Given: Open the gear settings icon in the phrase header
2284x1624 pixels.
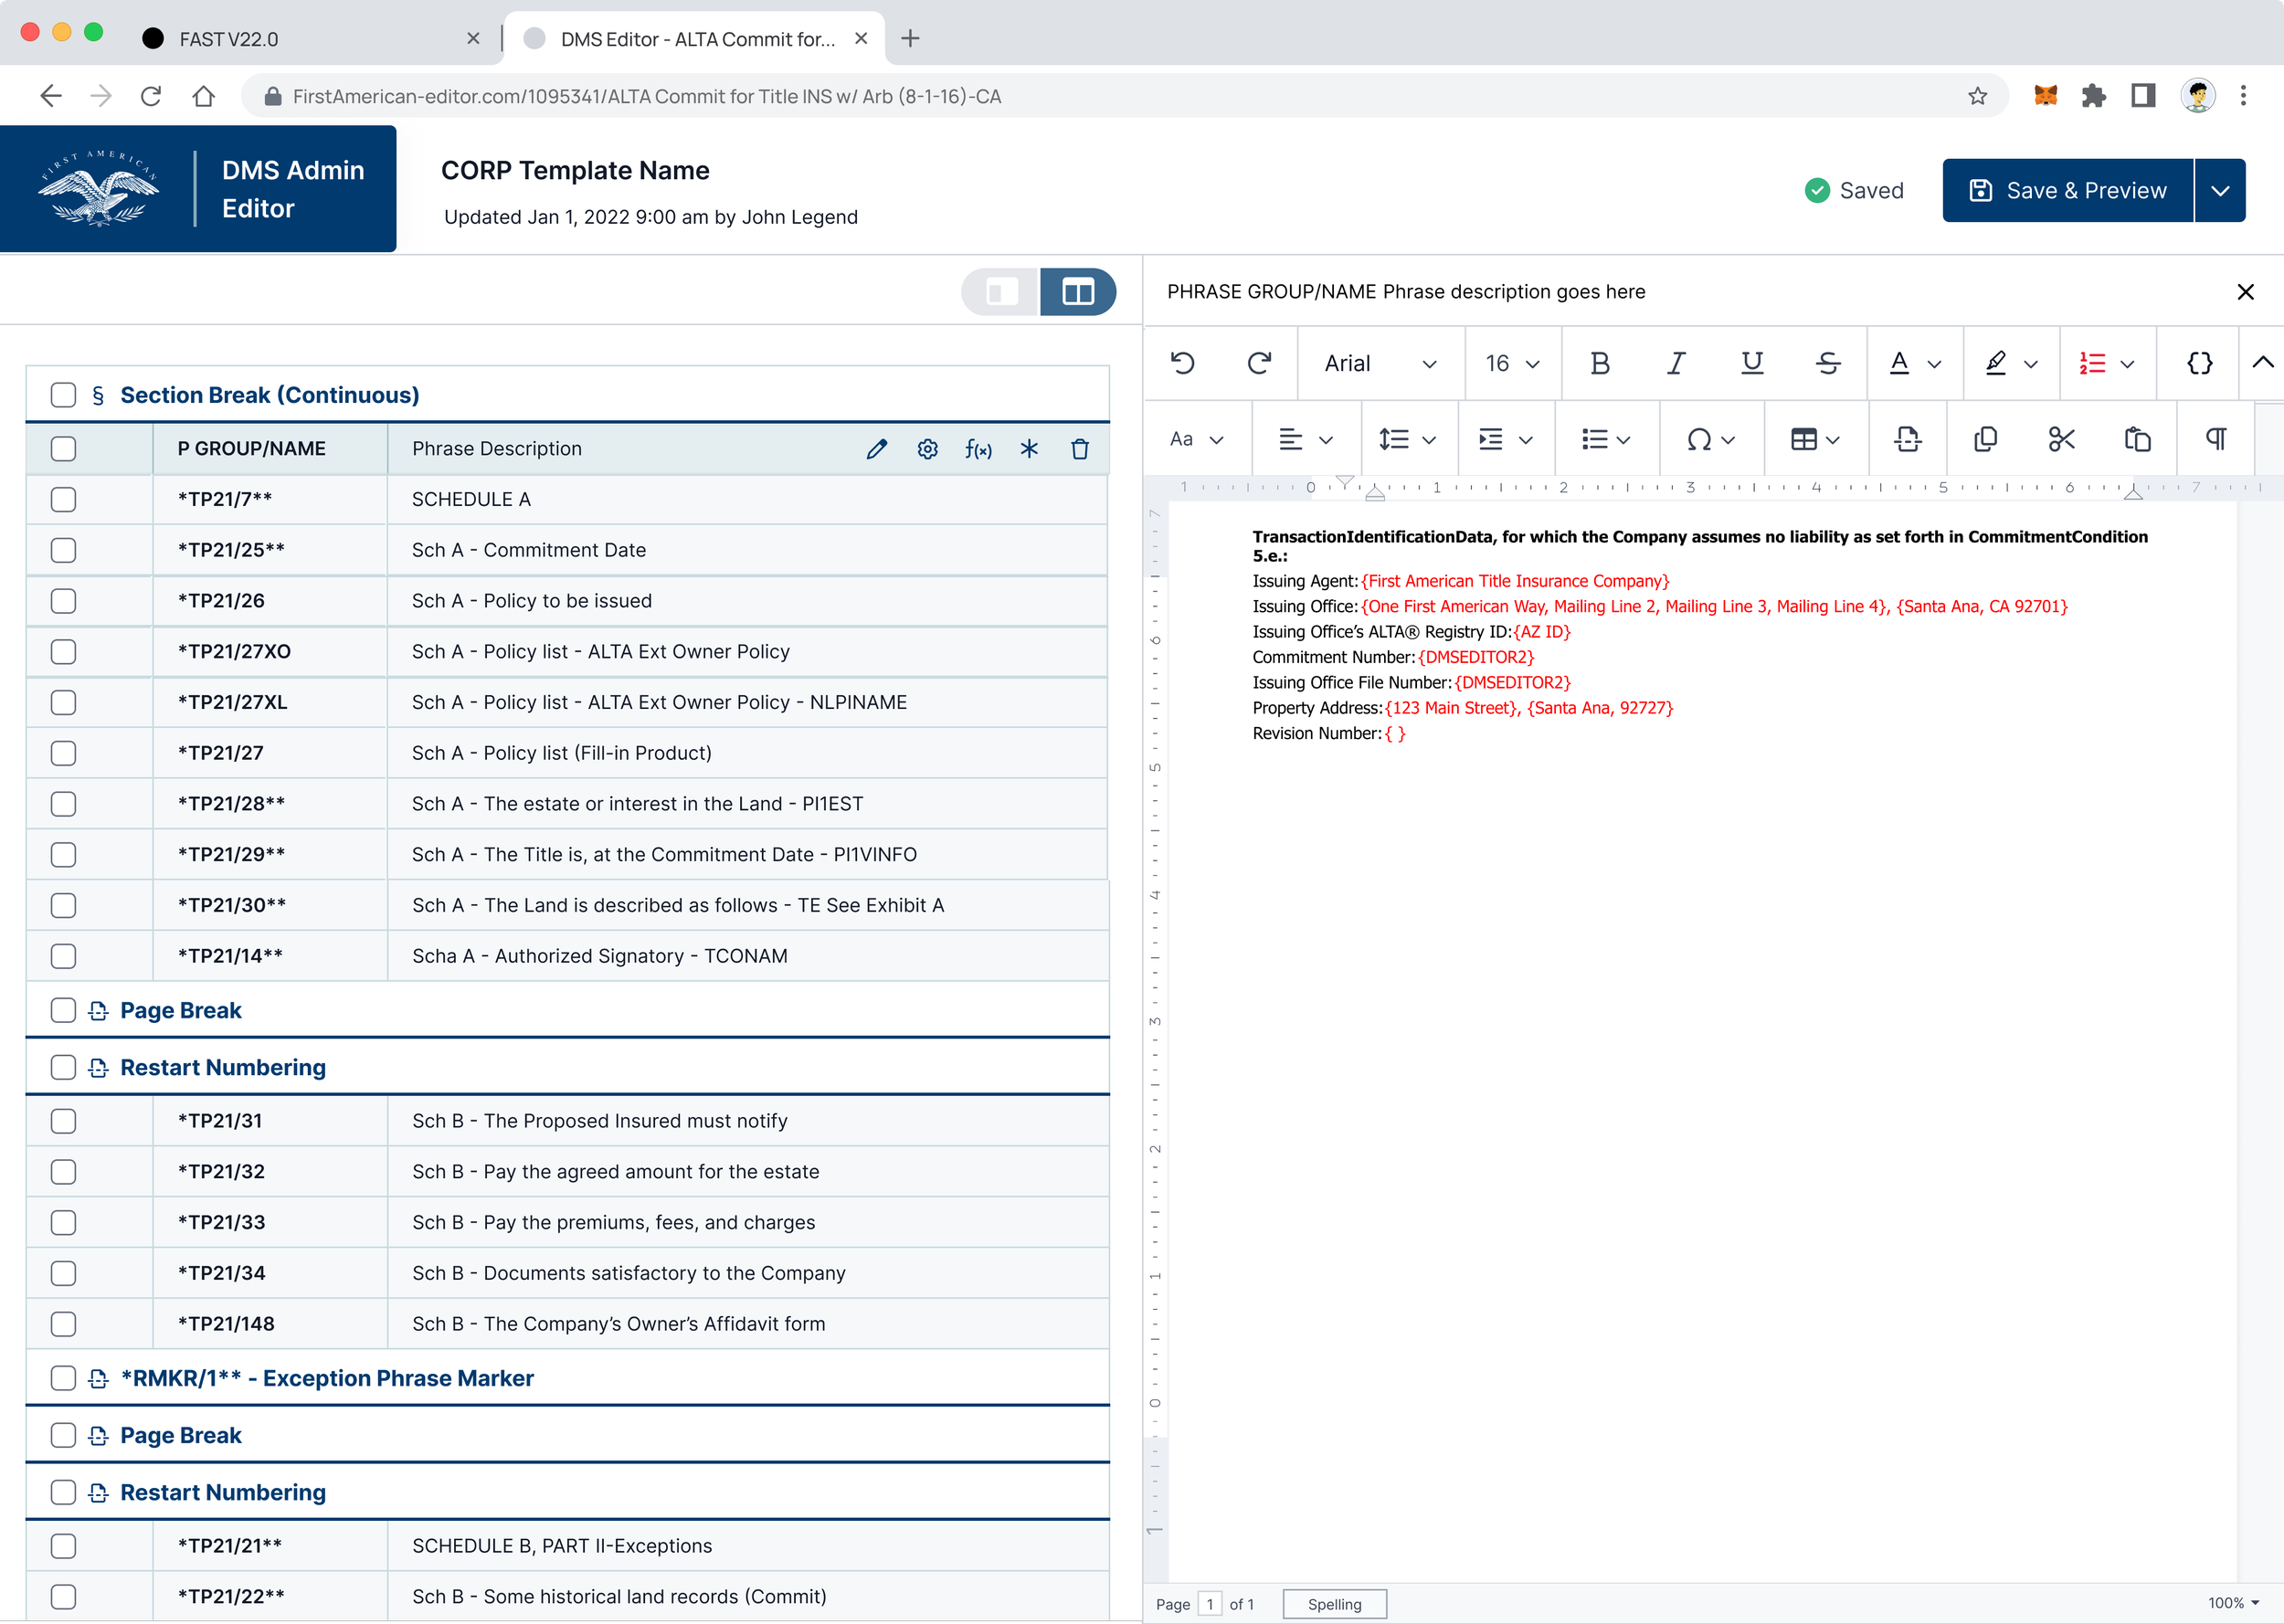Looking at the screenshot, I should pyautogui.click(x=927, y=449).
